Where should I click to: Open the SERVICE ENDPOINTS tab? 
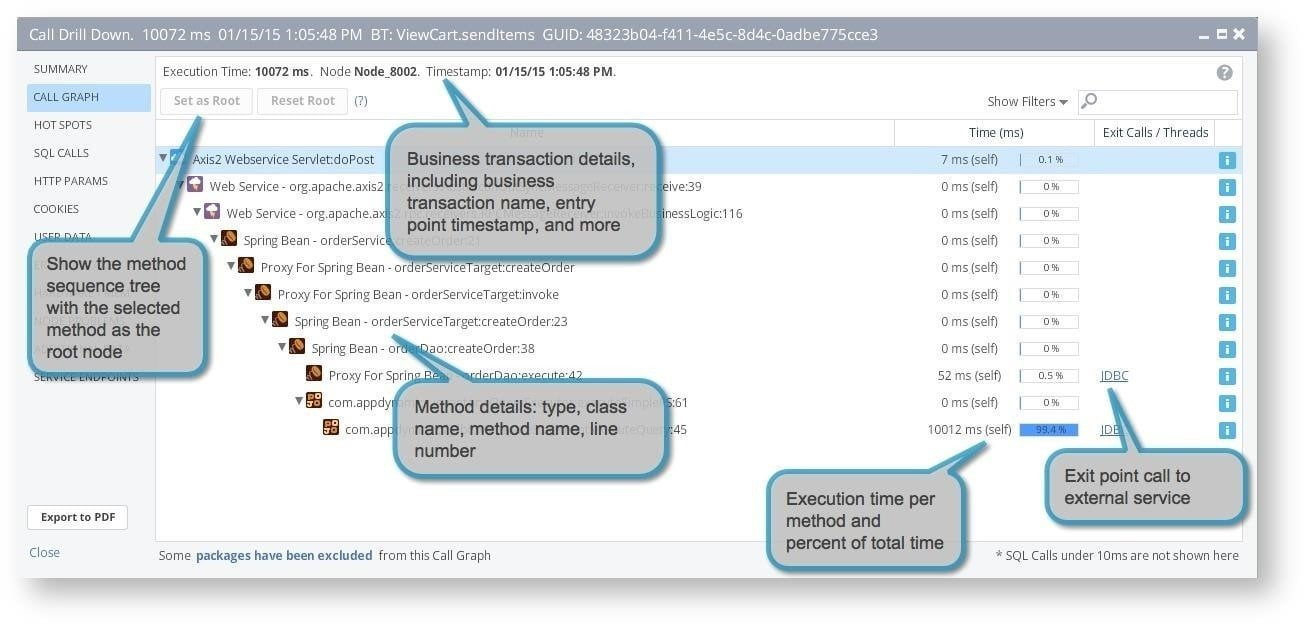[x=86, y=378]
